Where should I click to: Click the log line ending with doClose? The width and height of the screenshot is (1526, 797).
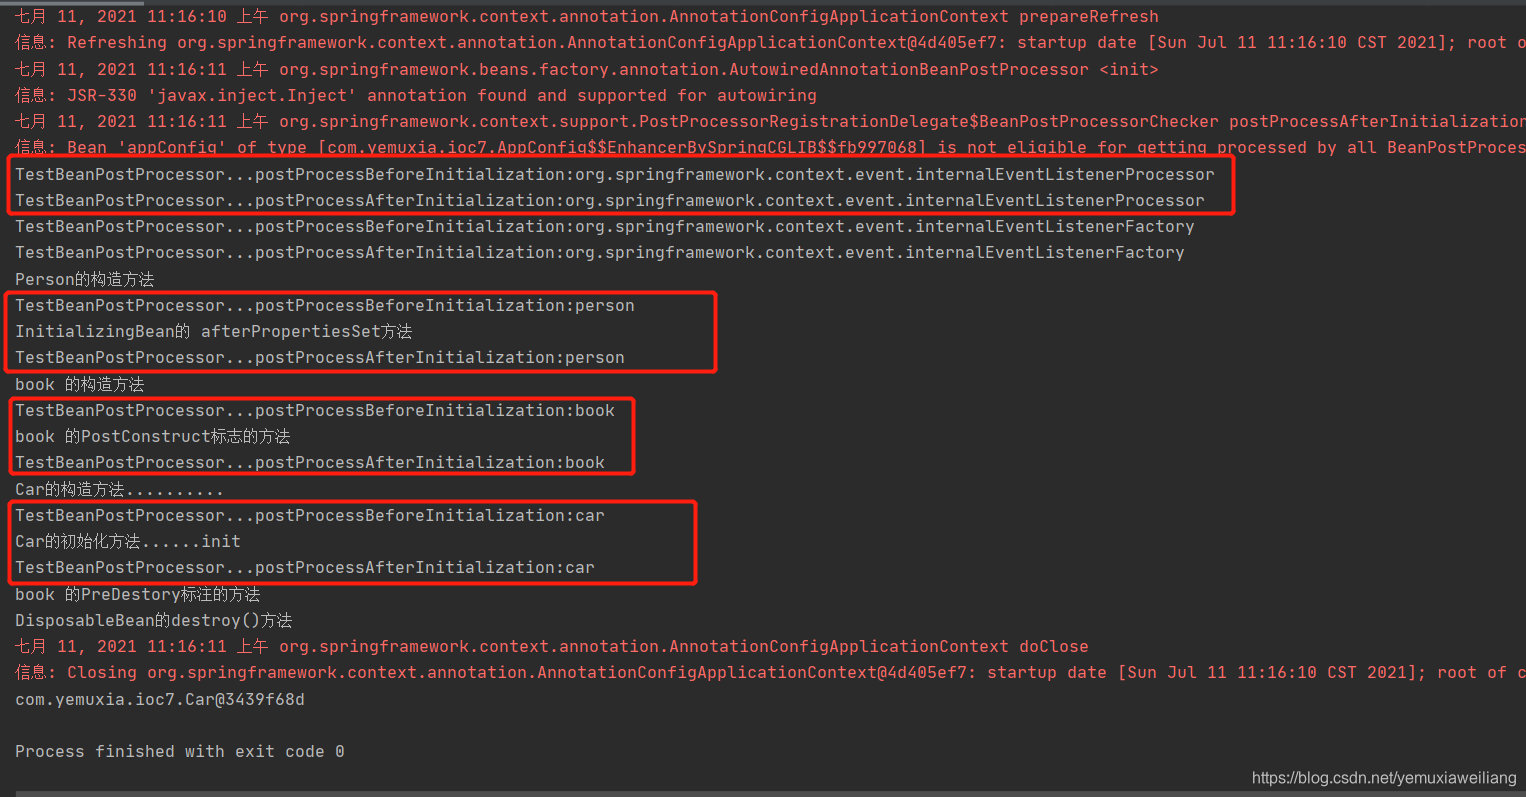(552, 647)
